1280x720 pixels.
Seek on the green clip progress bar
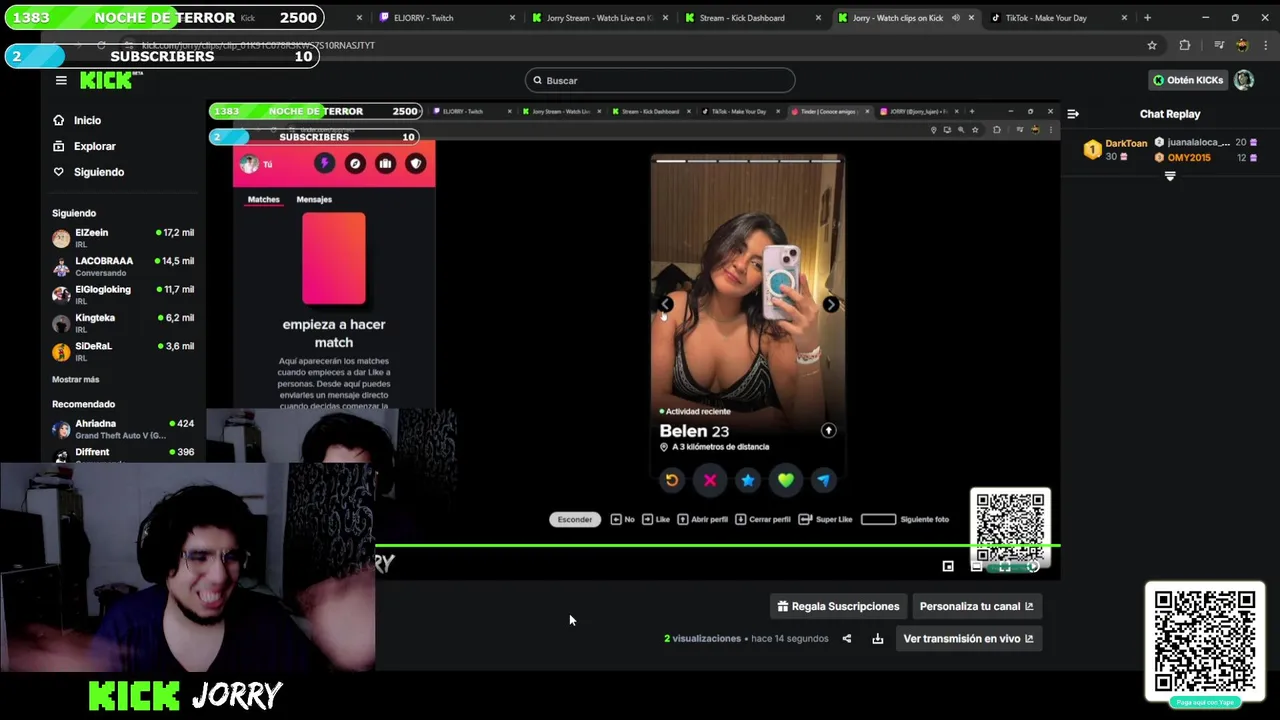[x=718, y=546]
